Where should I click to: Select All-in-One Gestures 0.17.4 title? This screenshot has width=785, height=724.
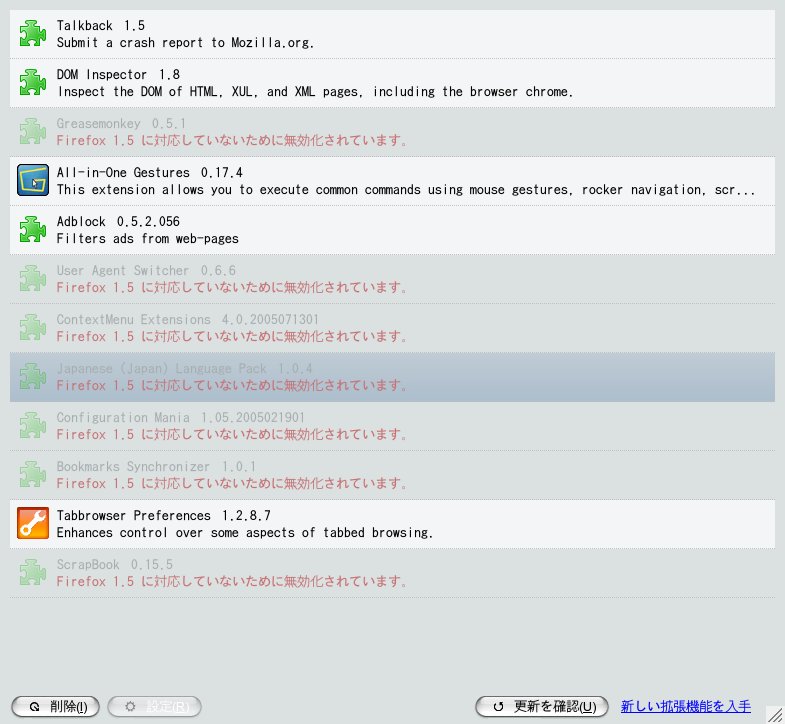tap(150, 173)
